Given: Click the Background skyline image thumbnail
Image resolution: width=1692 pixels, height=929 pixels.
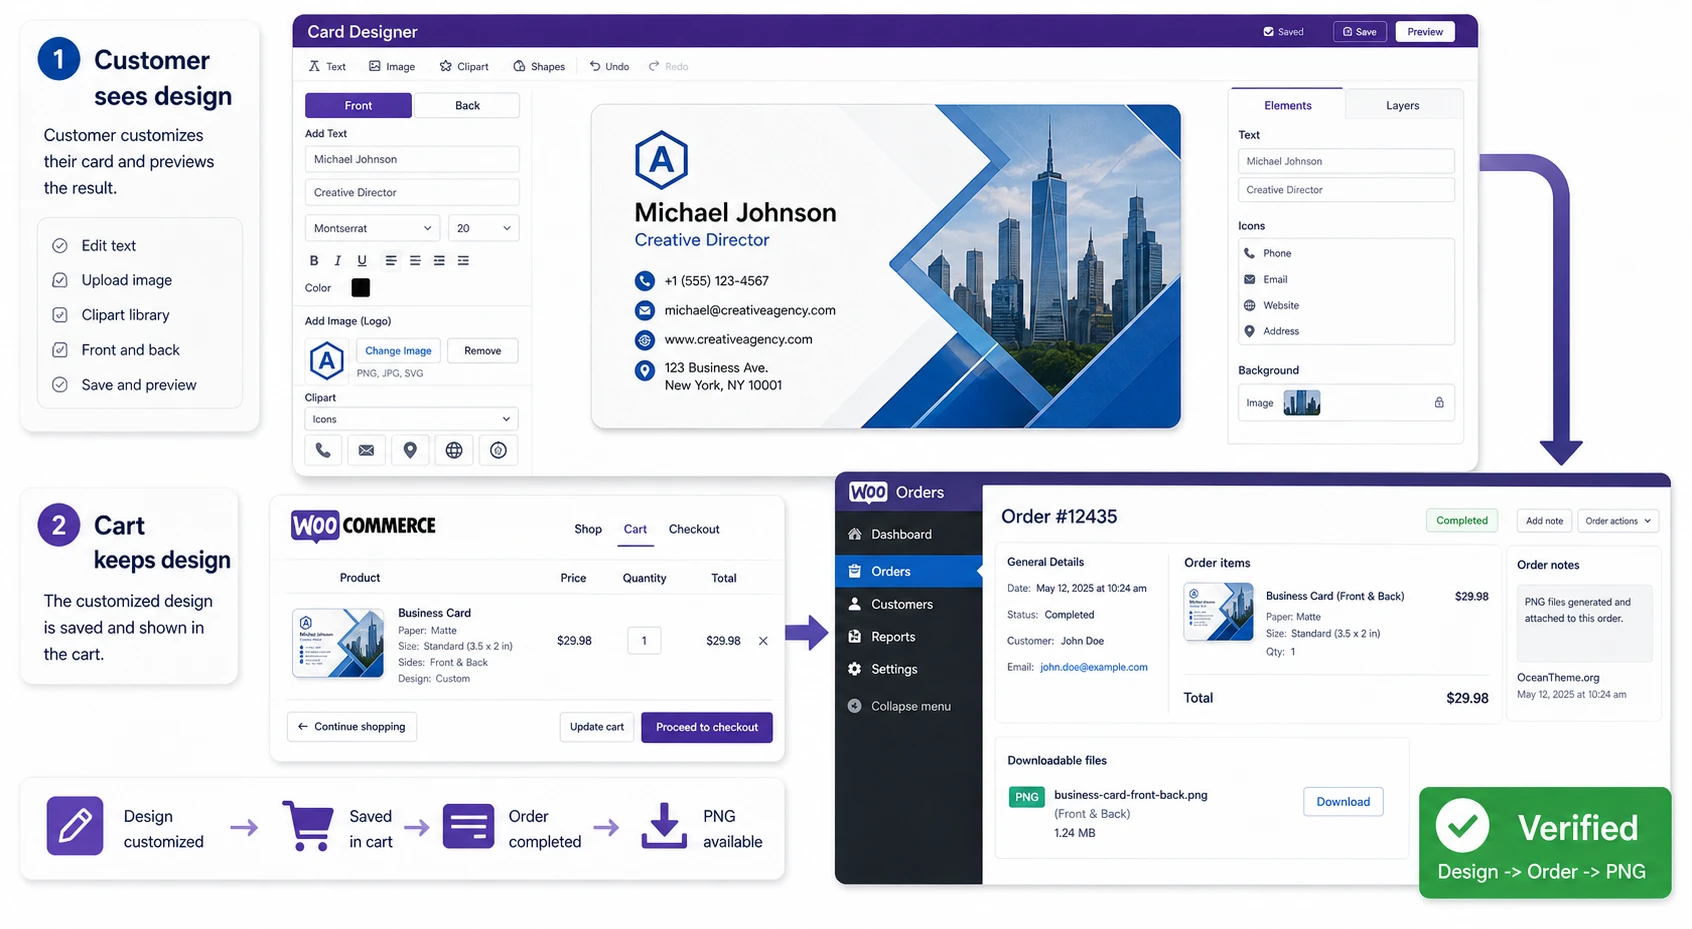Looking at the screenshot, I should pos(1302,403).
